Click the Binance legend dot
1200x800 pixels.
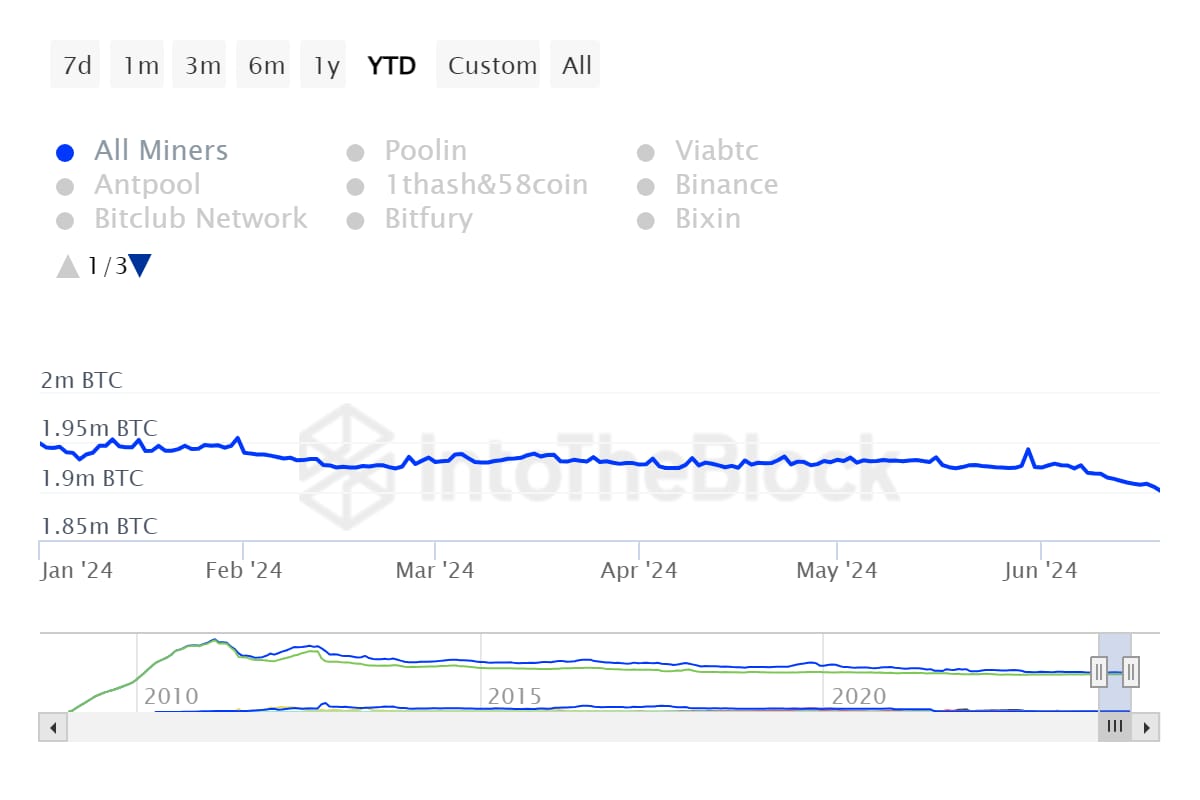click(646, 187)
